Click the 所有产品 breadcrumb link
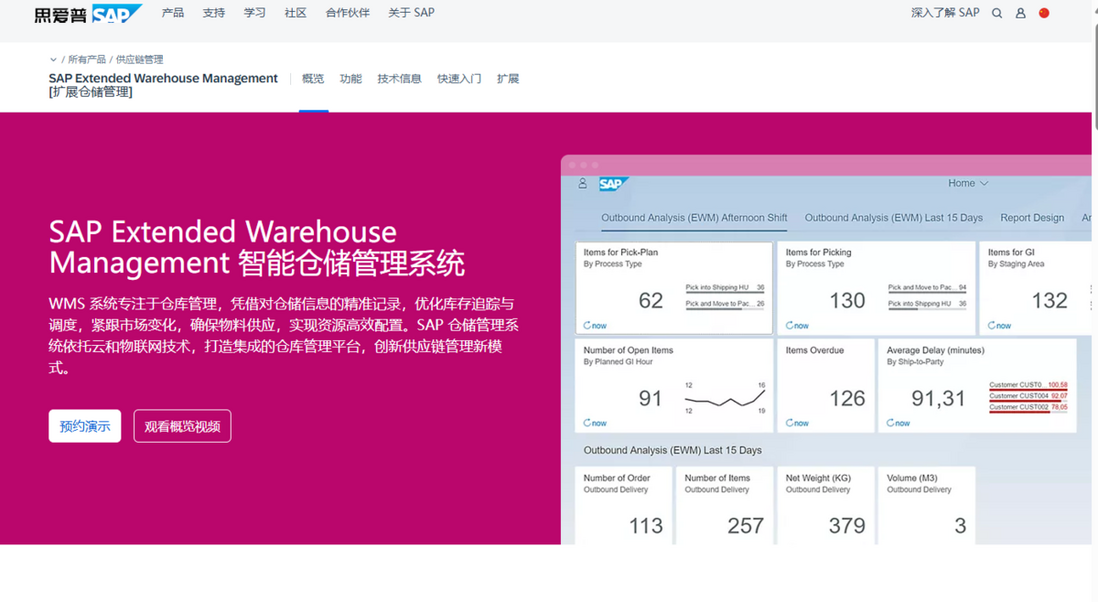Screen dimensions: 1098x602 87,60
